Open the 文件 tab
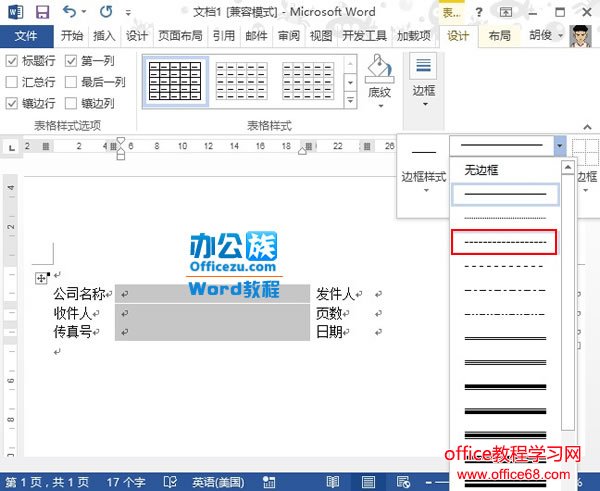 (x=26, y=36)
